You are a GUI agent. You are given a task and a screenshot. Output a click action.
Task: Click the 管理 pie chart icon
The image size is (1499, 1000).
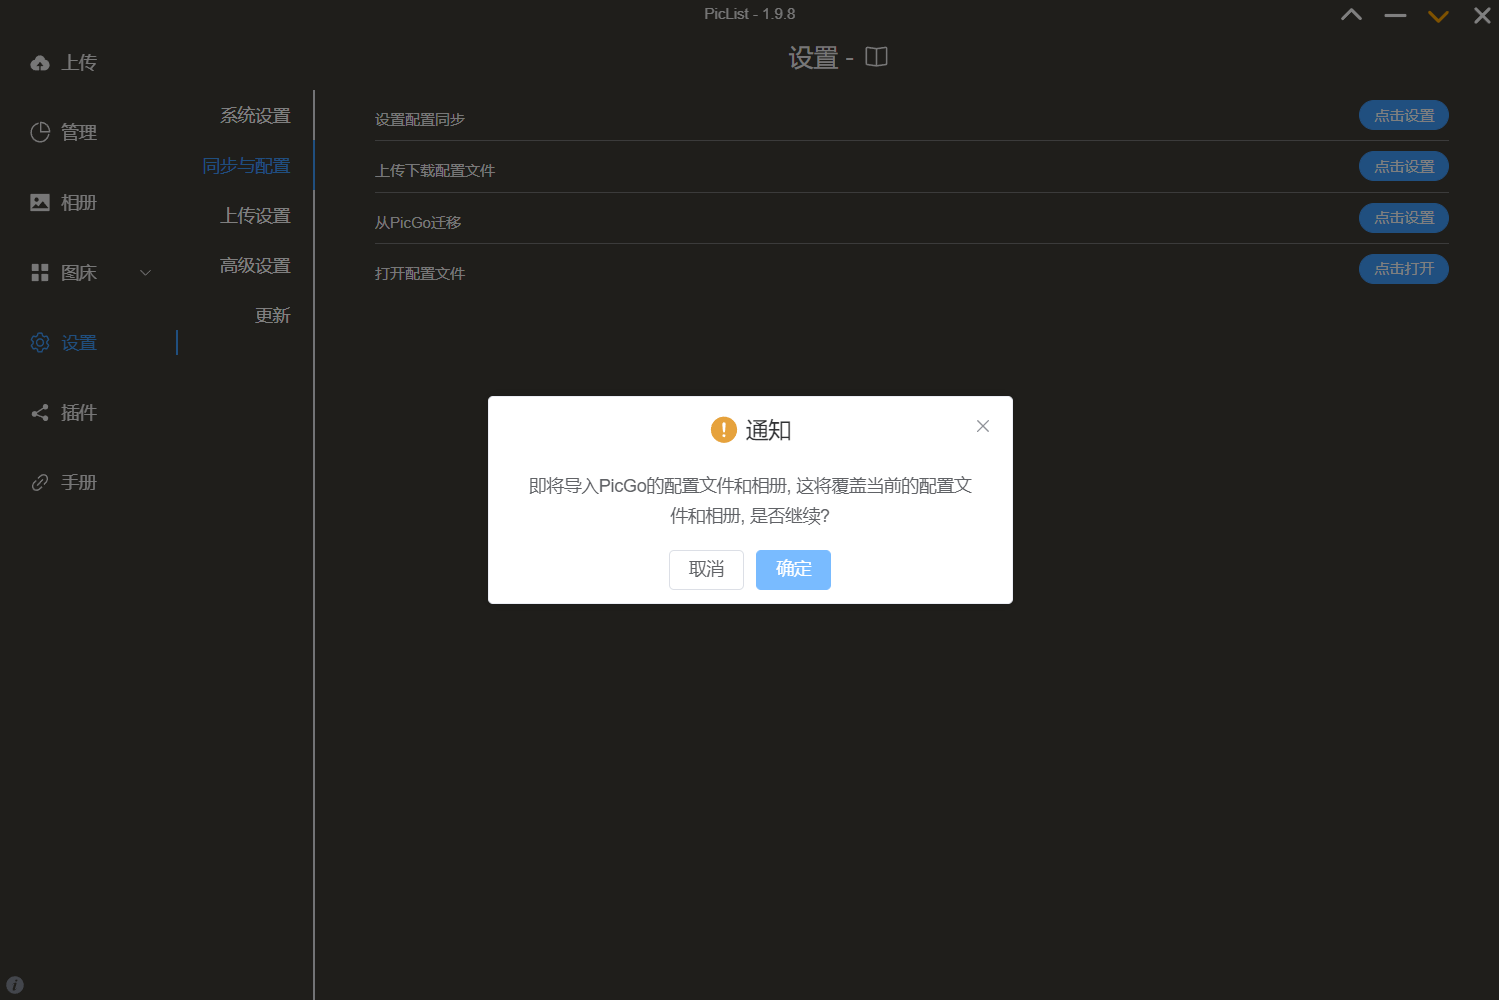[40, 132]
